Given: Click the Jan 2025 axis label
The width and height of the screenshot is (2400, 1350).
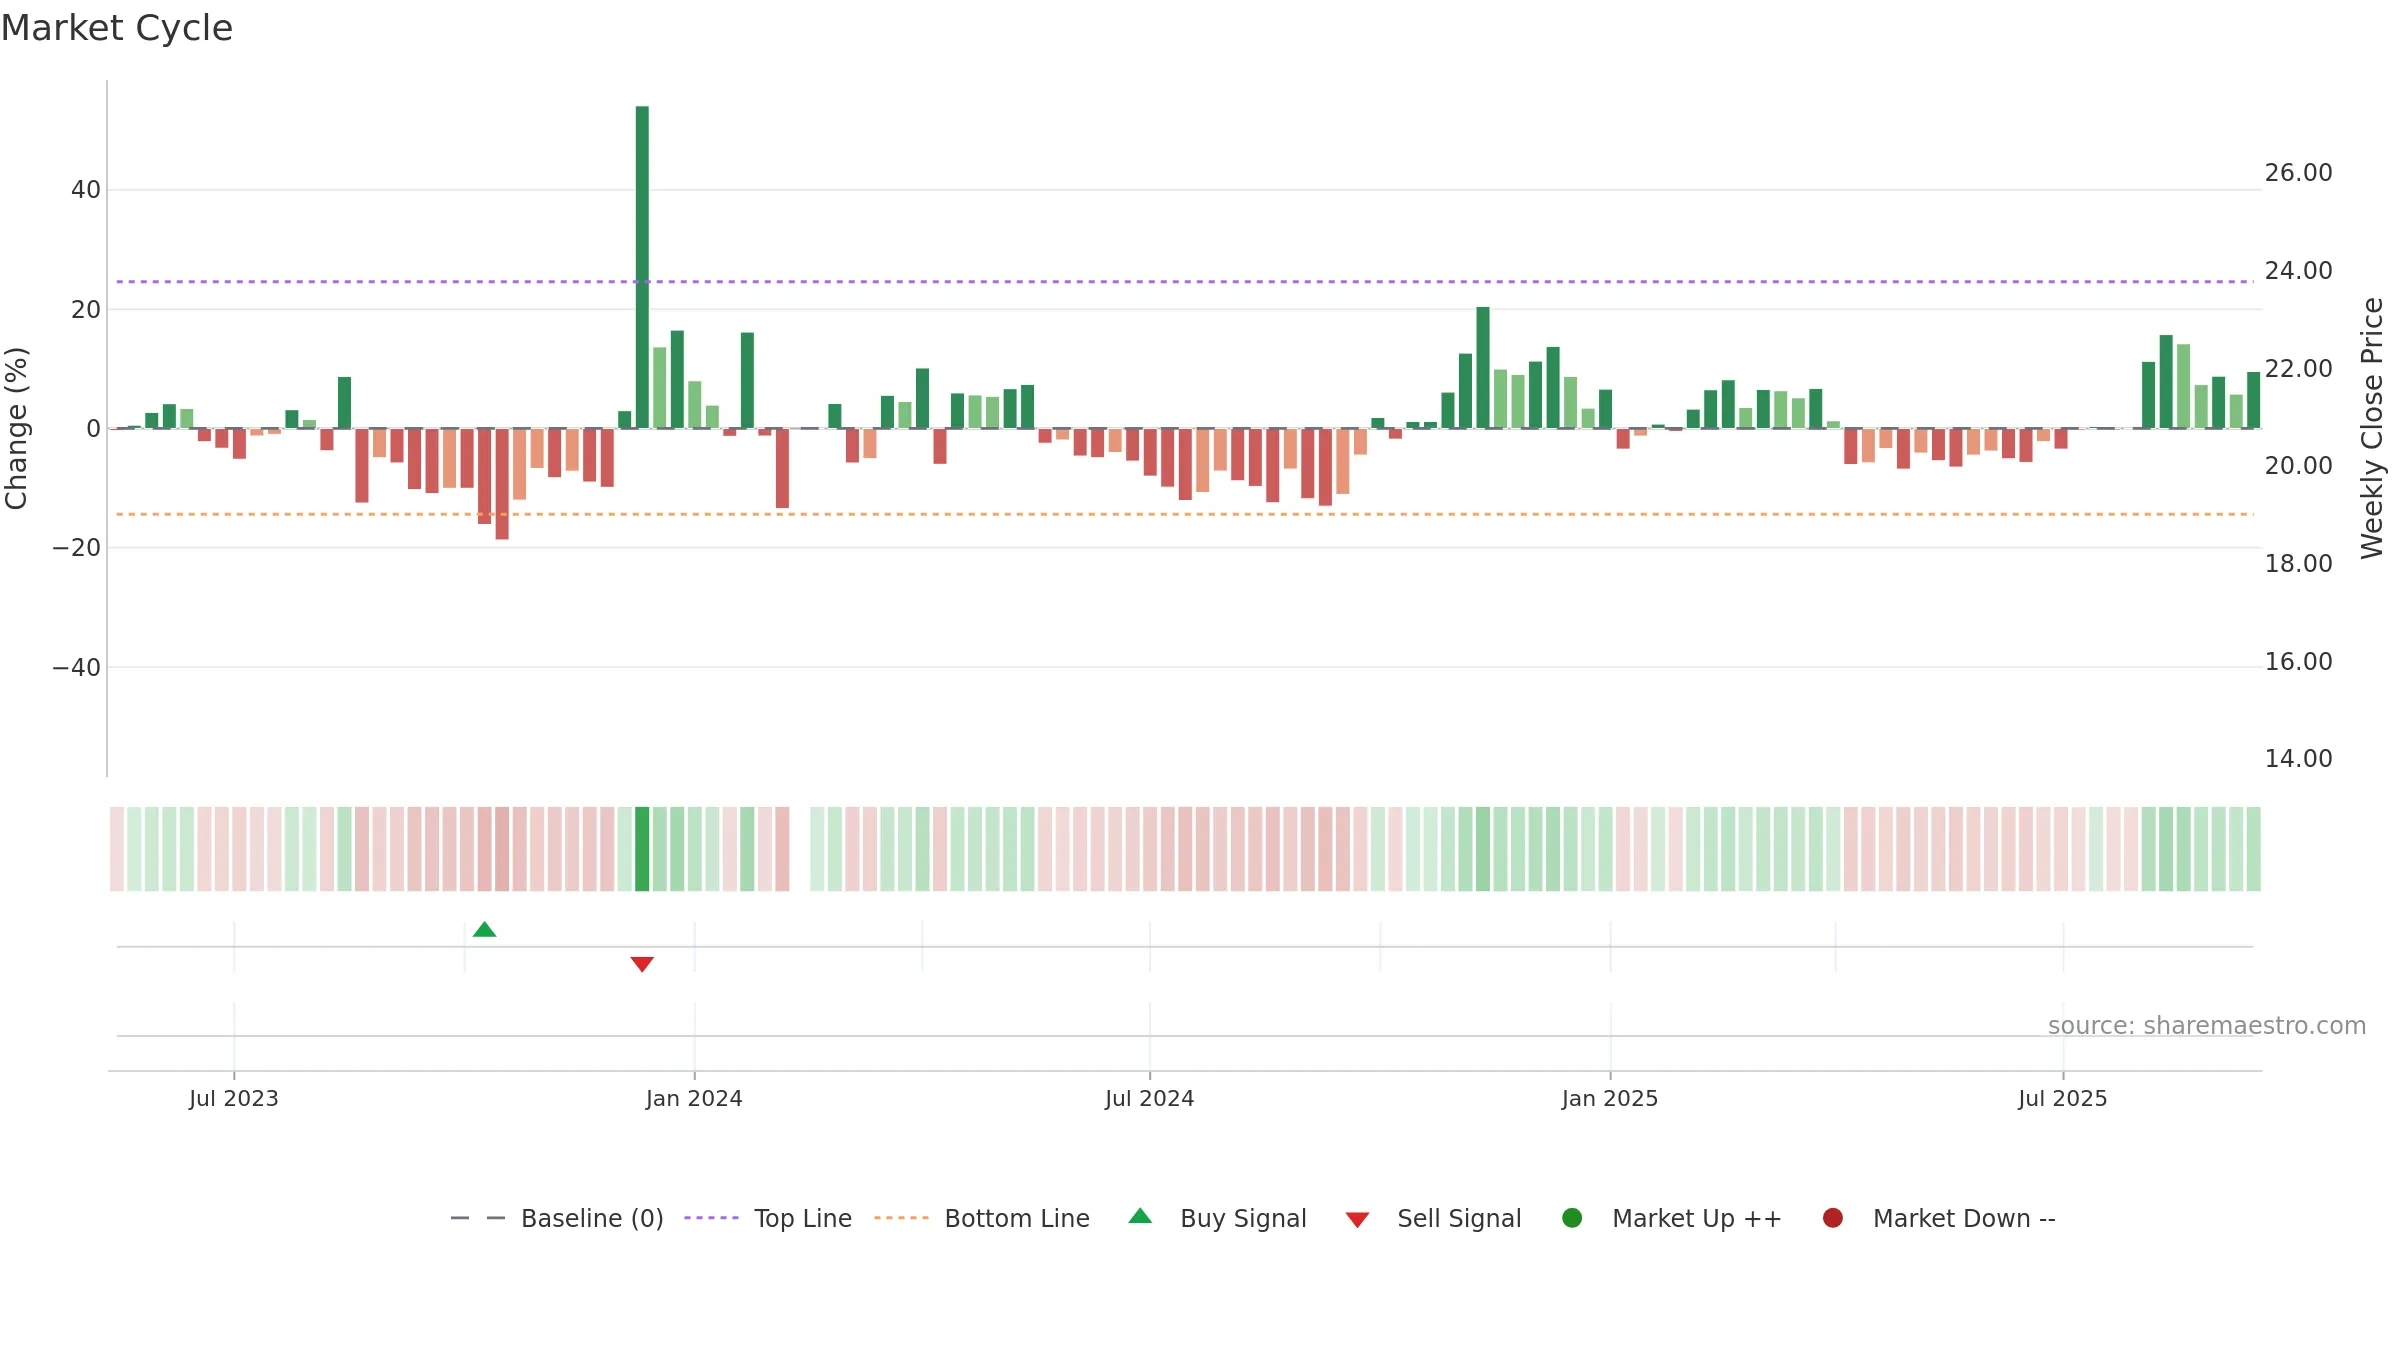Looking at the screenshot, I should 1610,1098.
